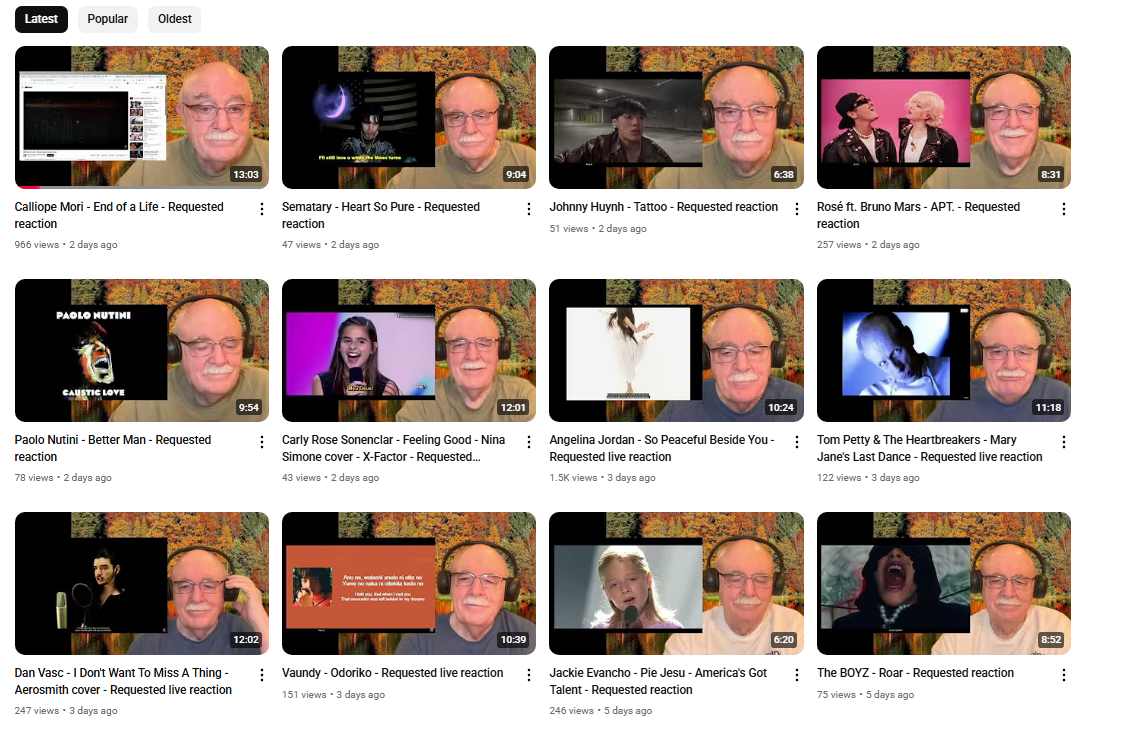Switch to the Popular sort tab
This screenshot has width=1142, height=731.
point(108,19)
